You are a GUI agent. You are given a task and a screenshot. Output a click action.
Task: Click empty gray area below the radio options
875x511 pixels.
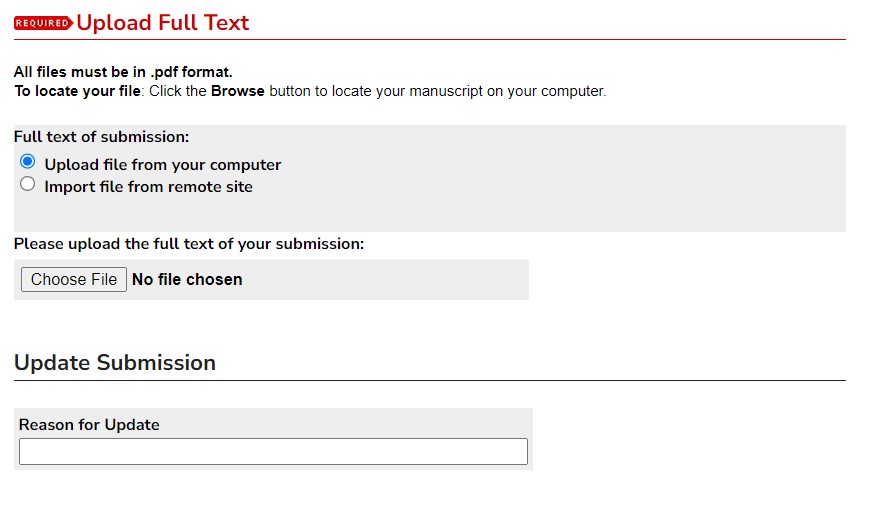point(430,214)
